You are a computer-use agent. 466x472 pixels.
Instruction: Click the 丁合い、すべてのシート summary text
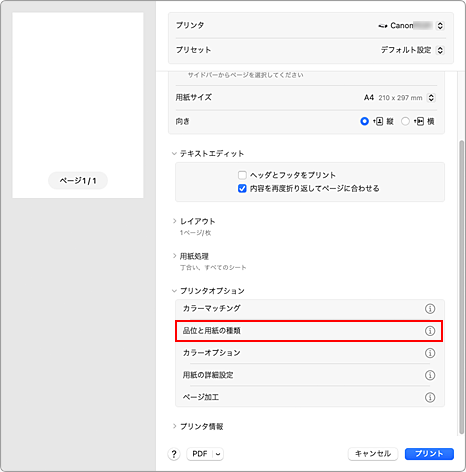click(x=213, y=268)
